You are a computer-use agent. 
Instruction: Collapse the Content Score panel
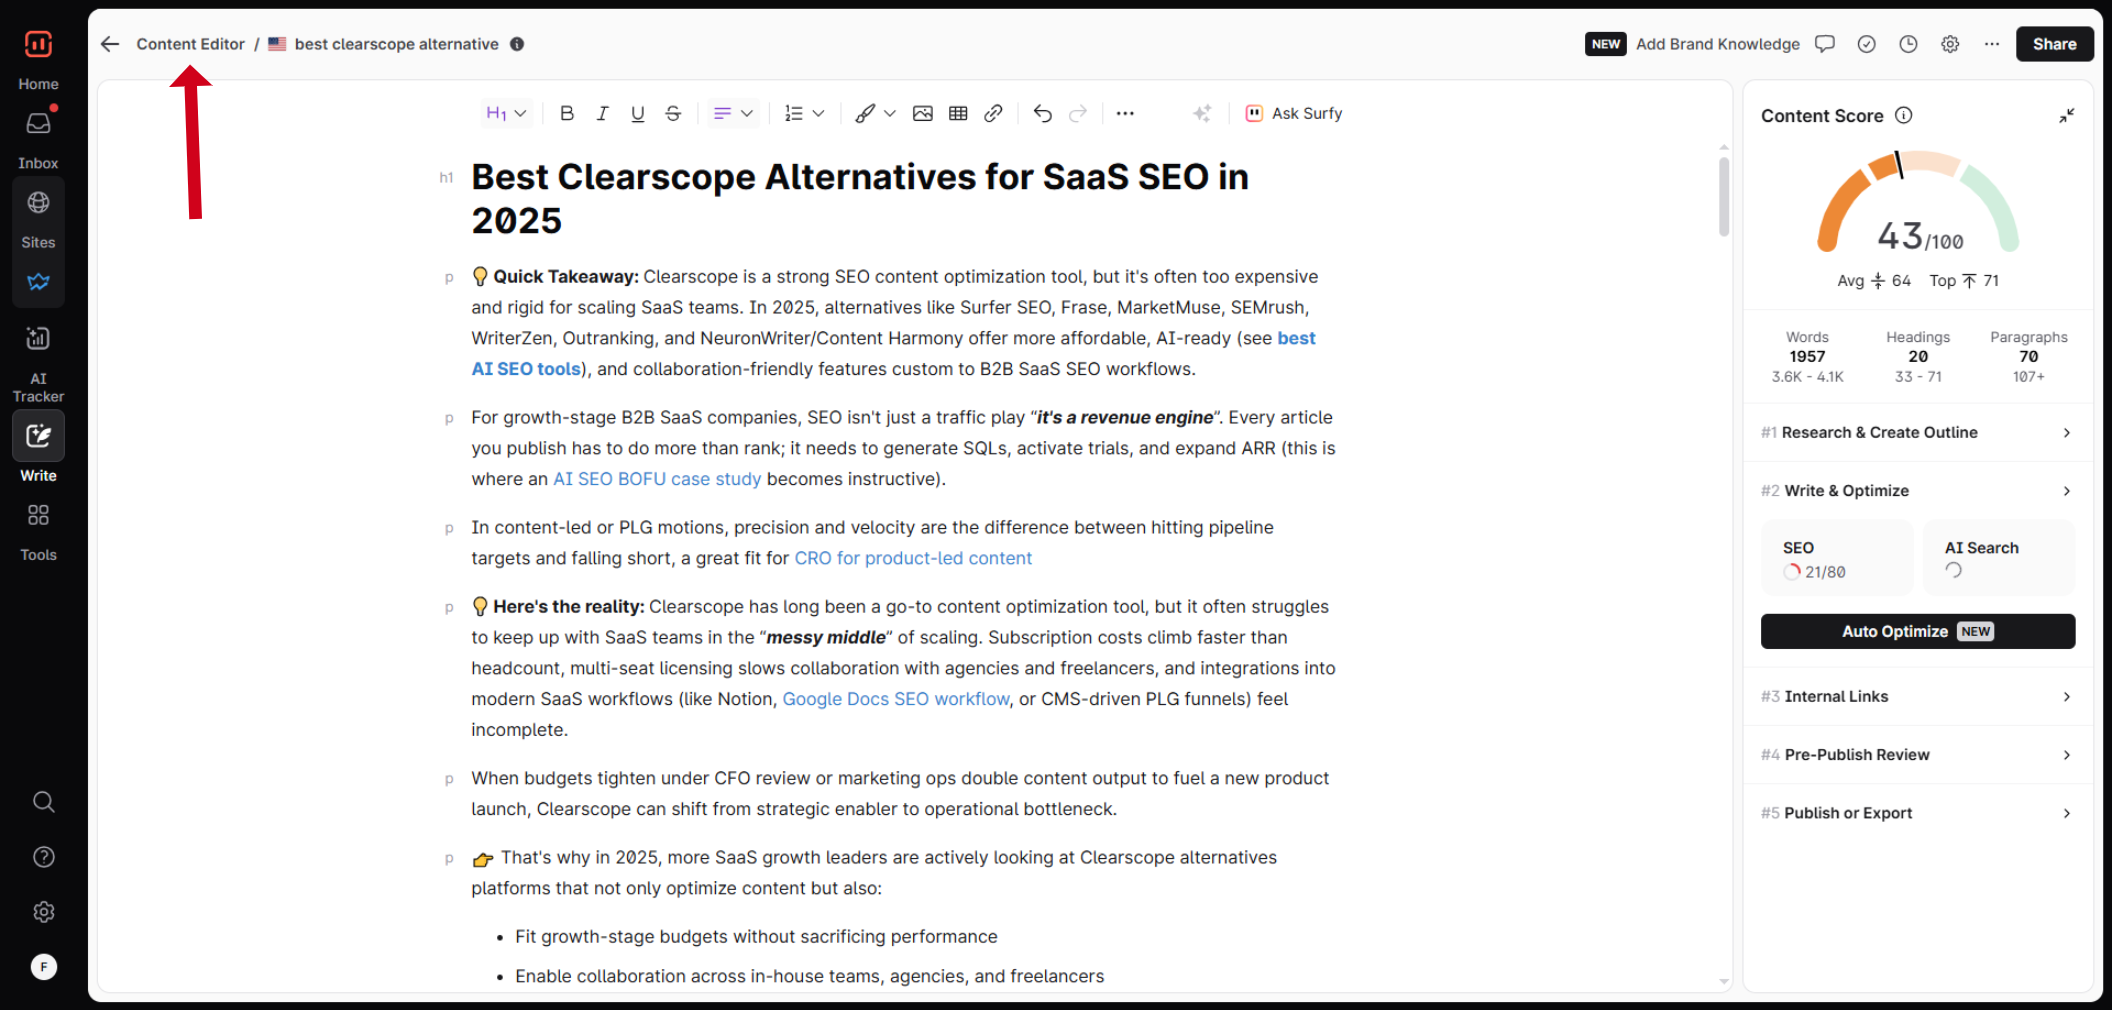[2066, 116]
